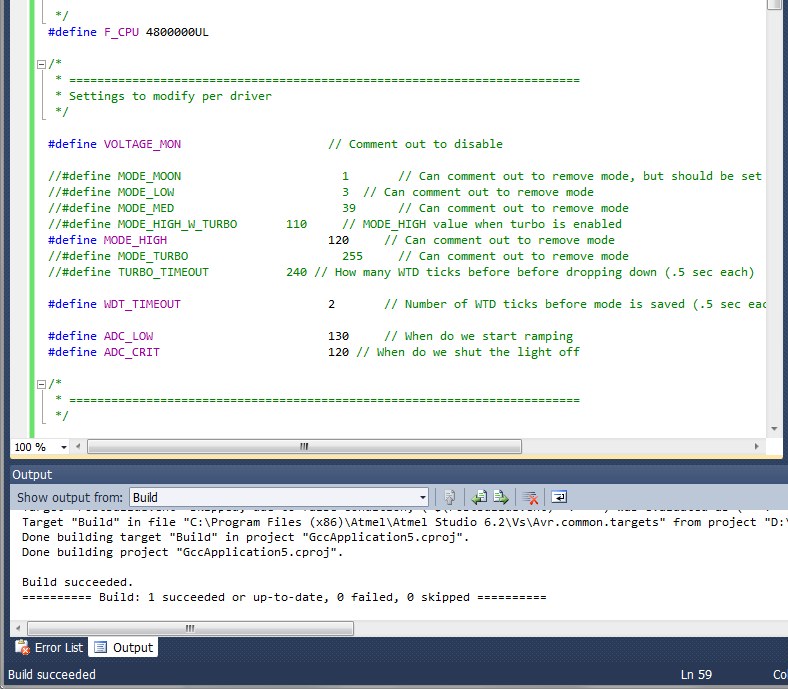Click the editor horizontal scrollbar thumb
The height and width of the screenshot is (689, 788).
(304, 446)
